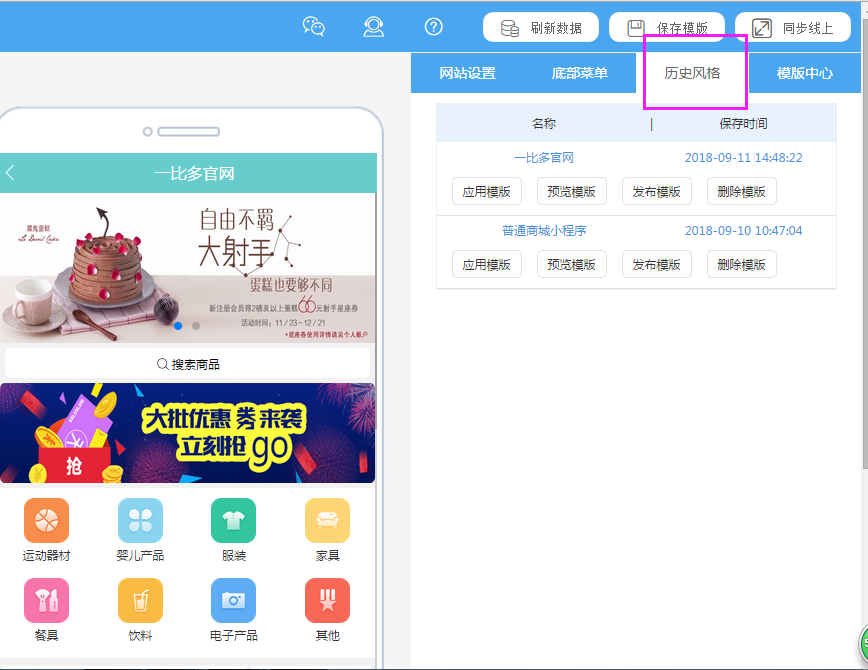
Task: Open the 饮料 drink cup category icon
Action: pos(140,600)
